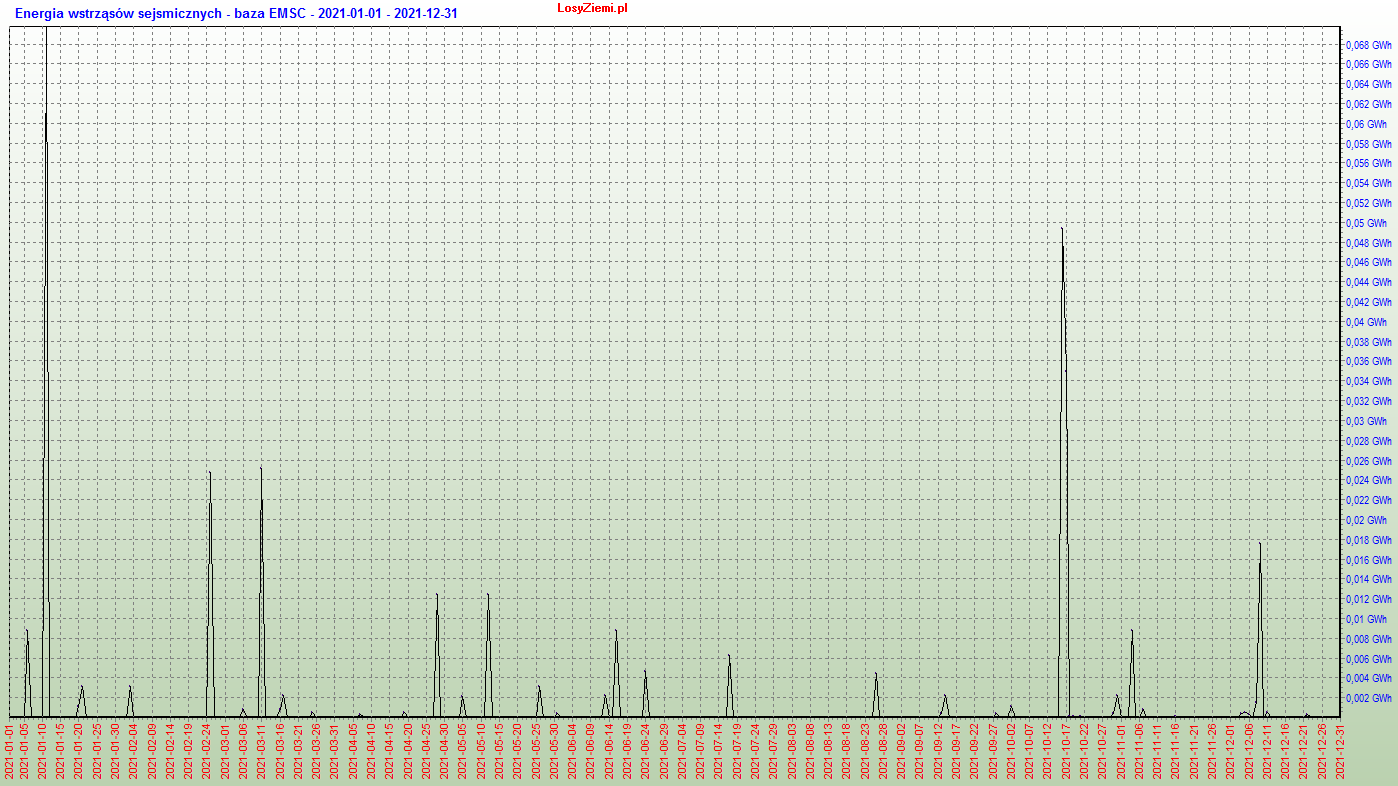Click the 0,05 GWh axis label
The height and width of the screenshot is (786, 1398).
1366,223
